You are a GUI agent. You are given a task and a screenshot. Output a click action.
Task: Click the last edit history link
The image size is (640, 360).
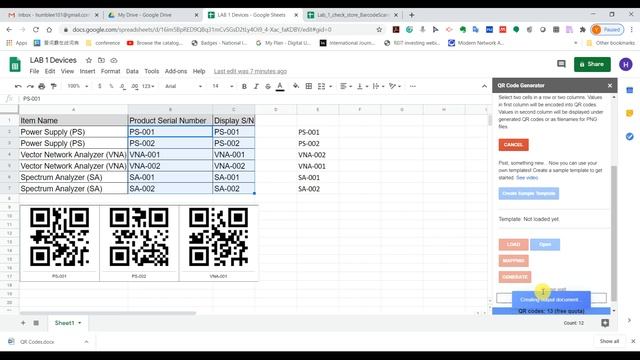(250, 71)
